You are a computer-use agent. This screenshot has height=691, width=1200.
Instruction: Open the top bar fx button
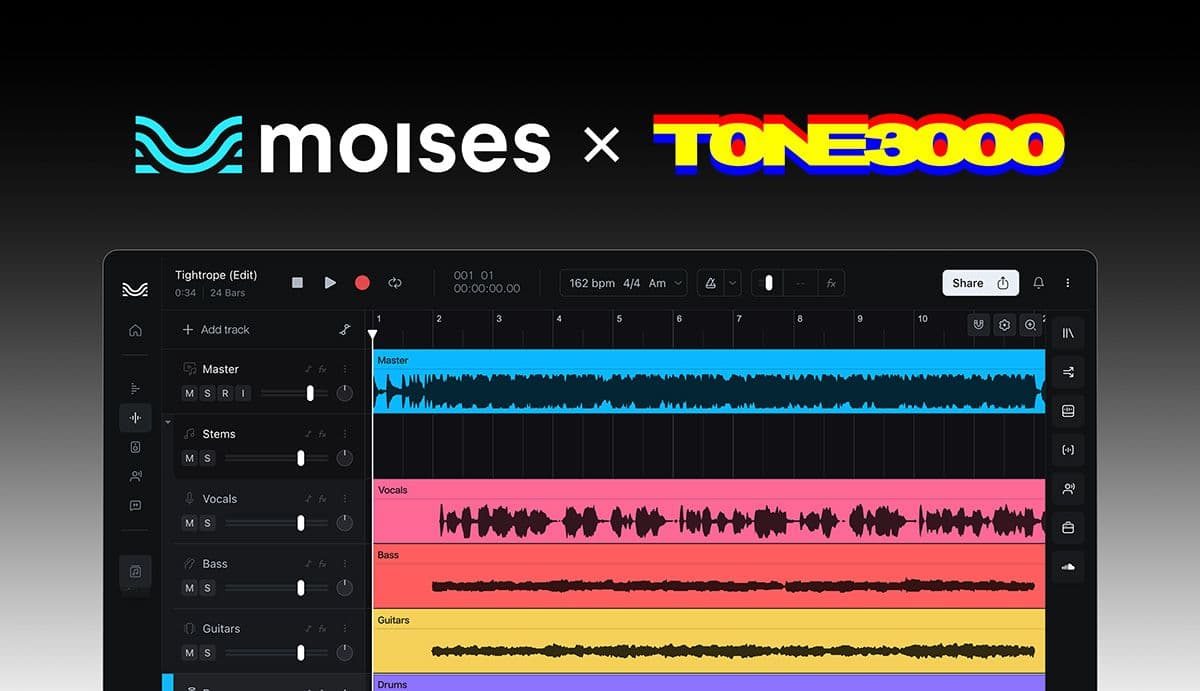830,283
